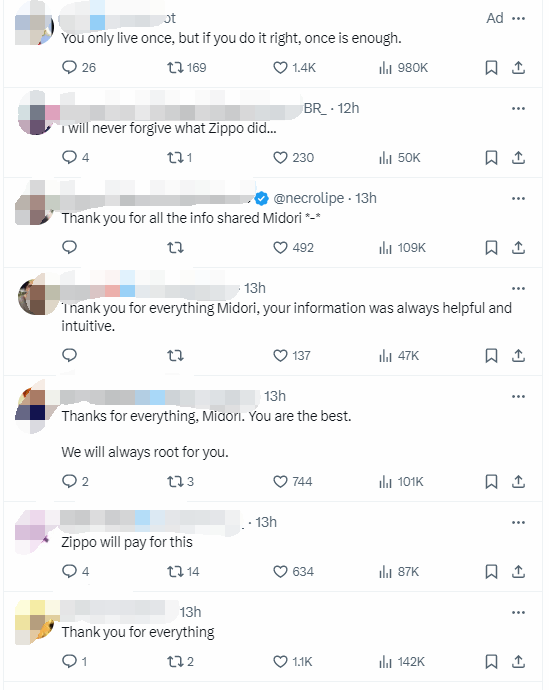
Task: View analytics showing 142K views
Action: tap(402, 661)
